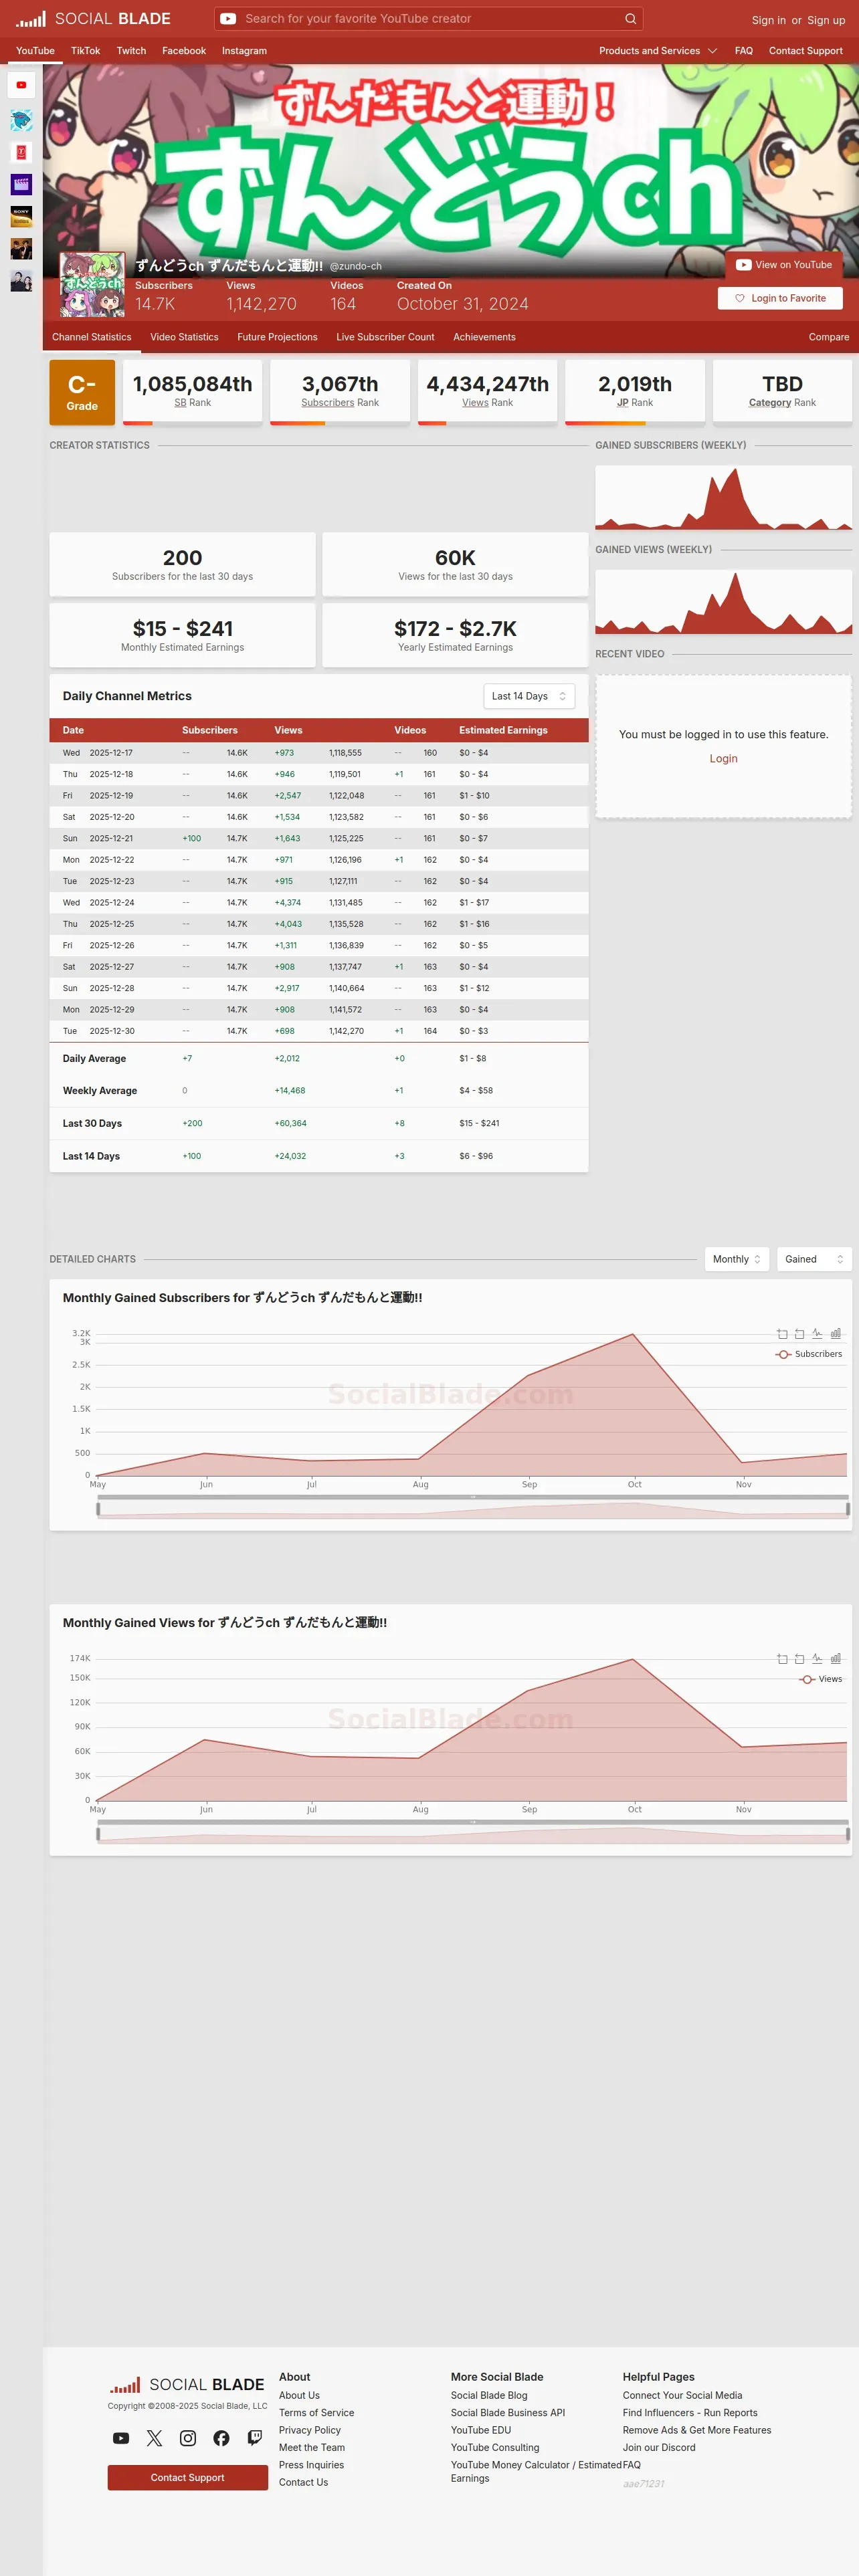Open the Terms of Service footer link
The image size is (859, 2576).
point(316,2413)
